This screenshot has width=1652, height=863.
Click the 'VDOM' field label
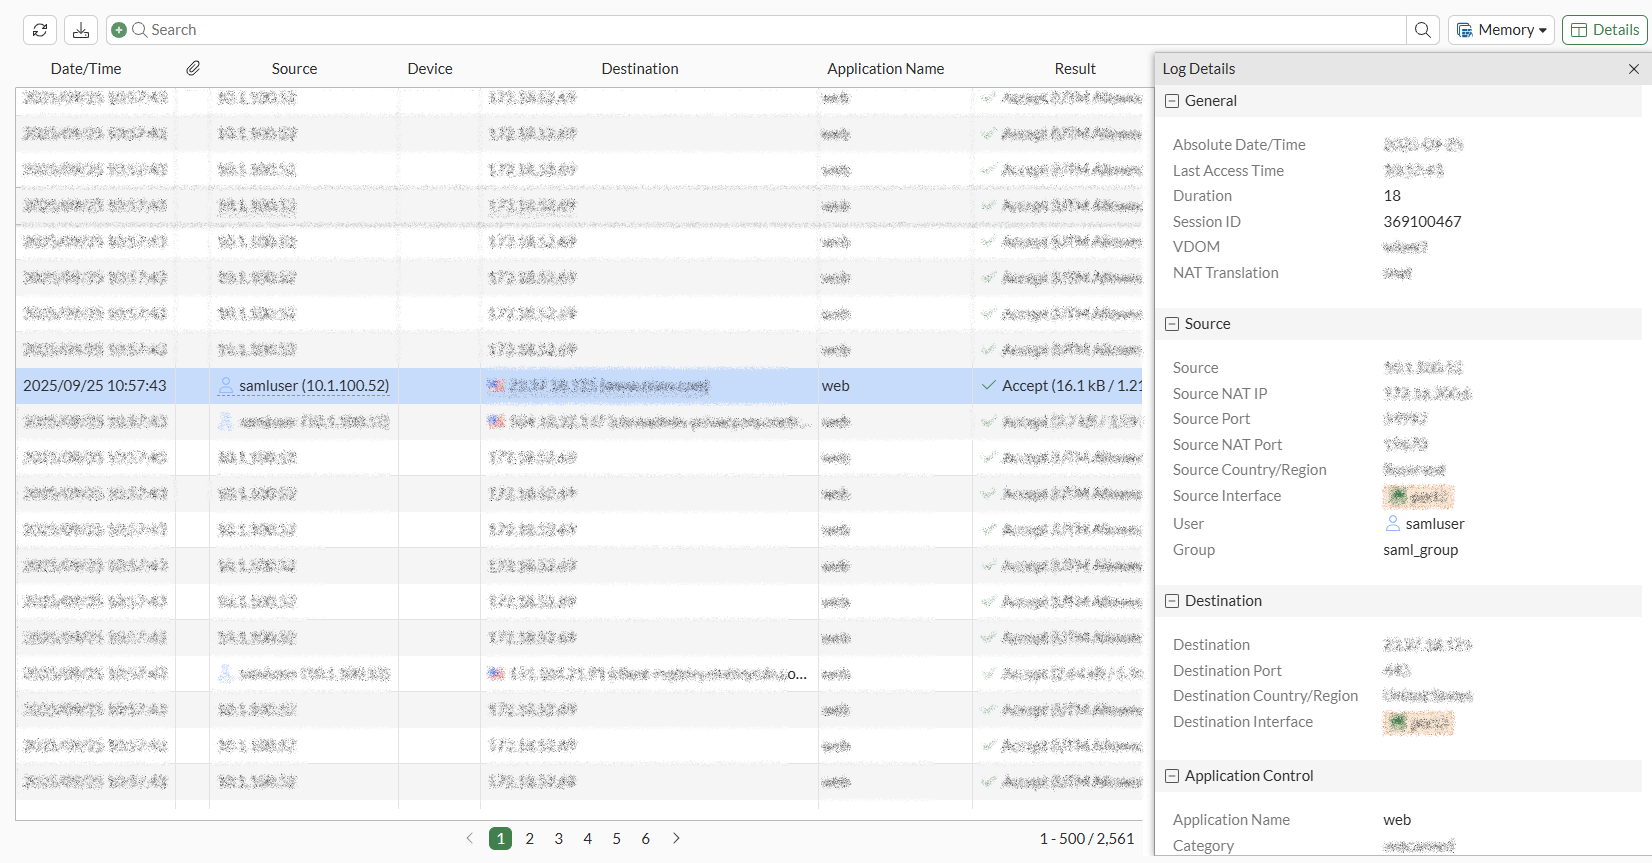pyautogui.click(x=1196, y=247)
